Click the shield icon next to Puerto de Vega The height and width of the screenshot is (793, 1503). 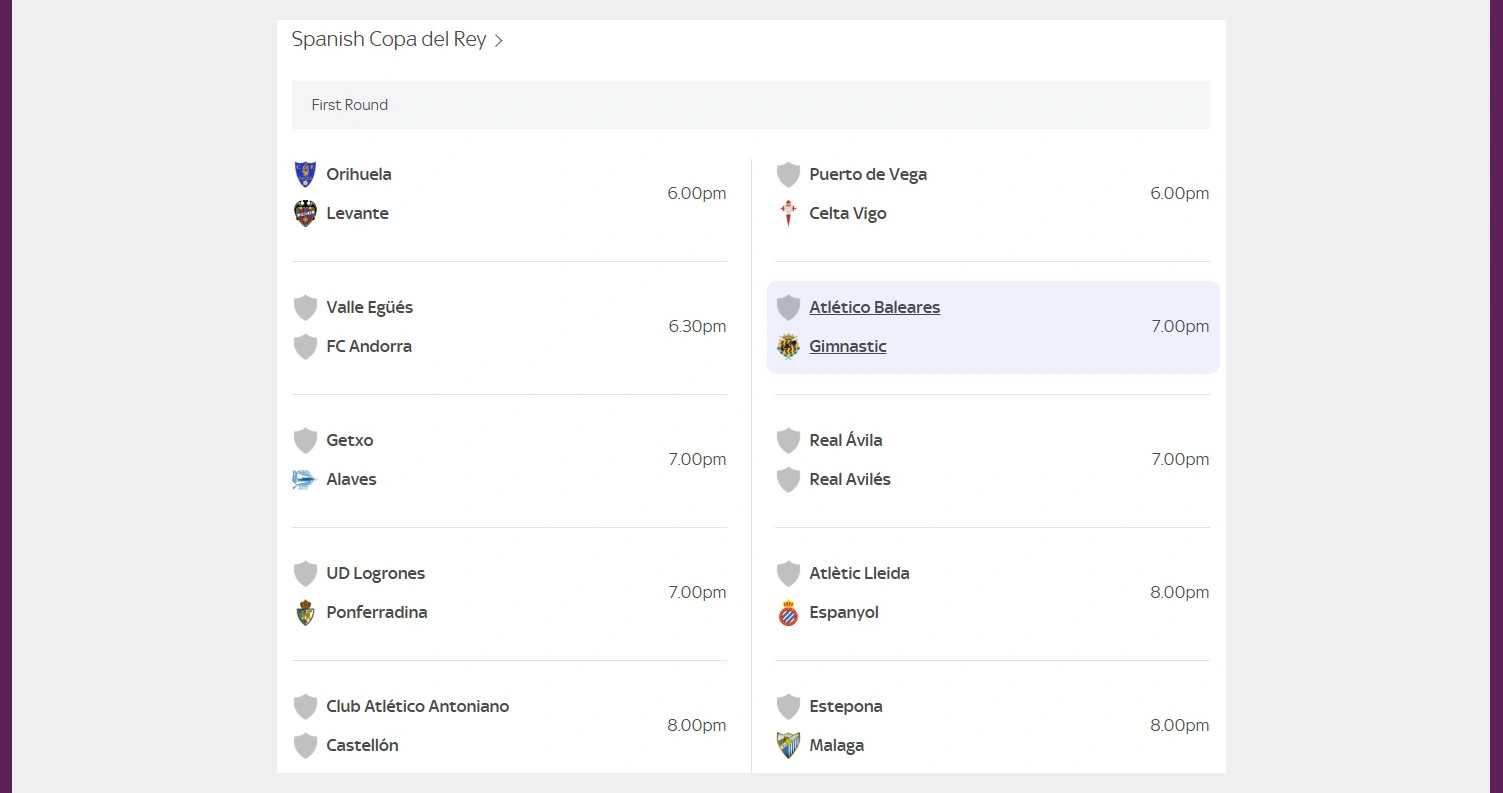[x=788, y=174]
